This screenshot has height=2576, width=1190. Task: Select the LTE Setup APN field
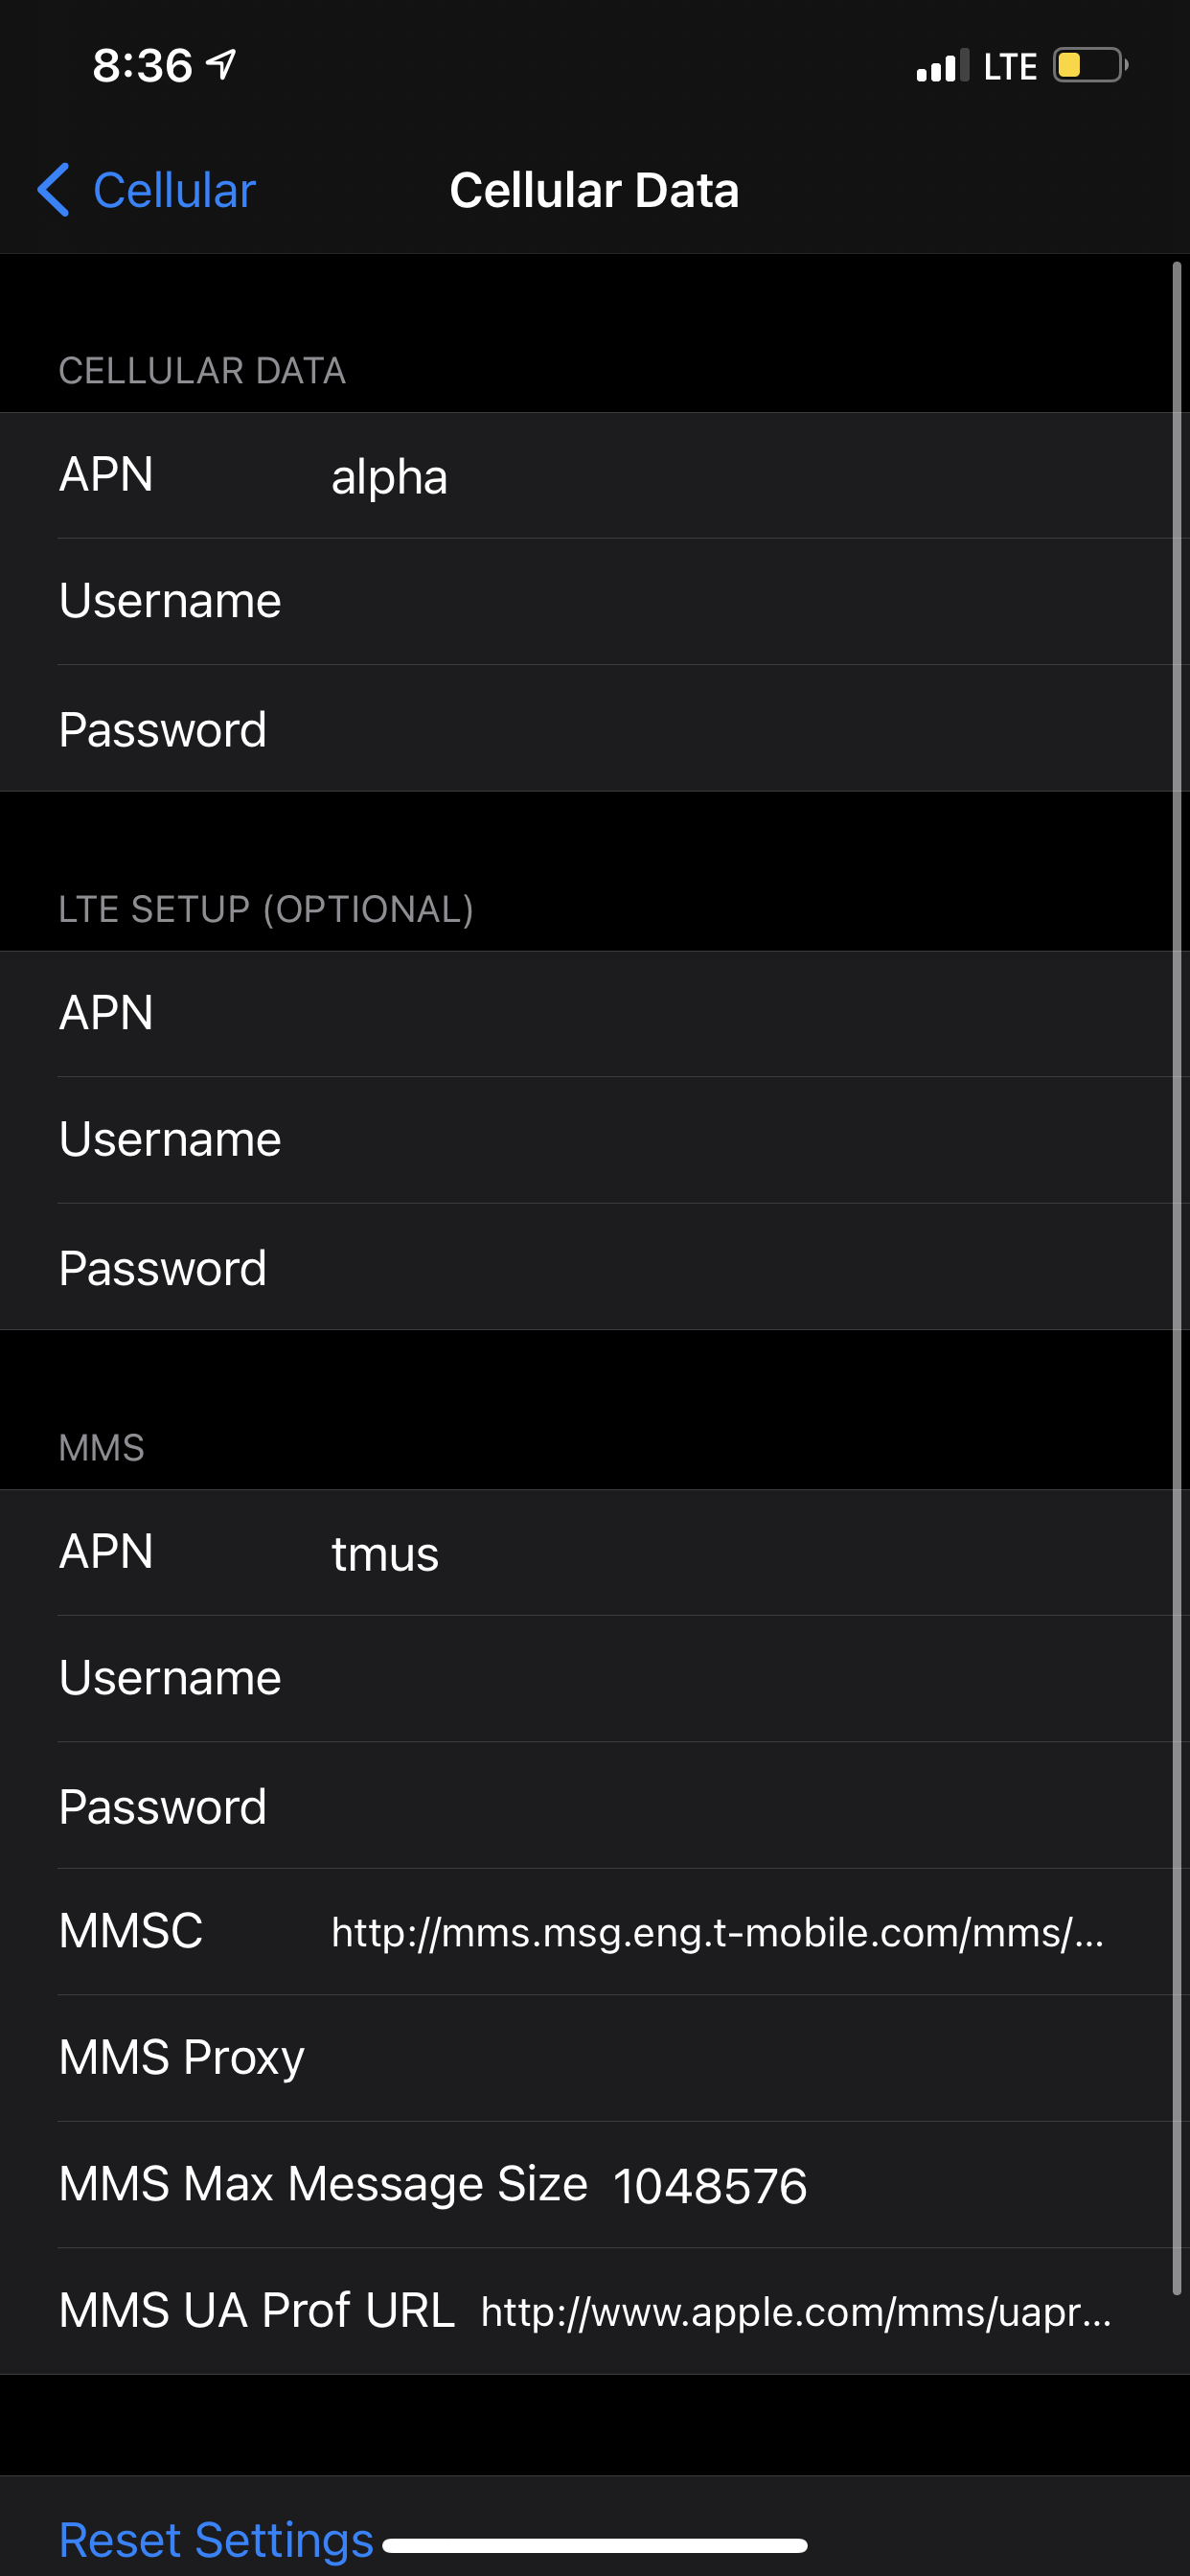(x=595, y=1014)
